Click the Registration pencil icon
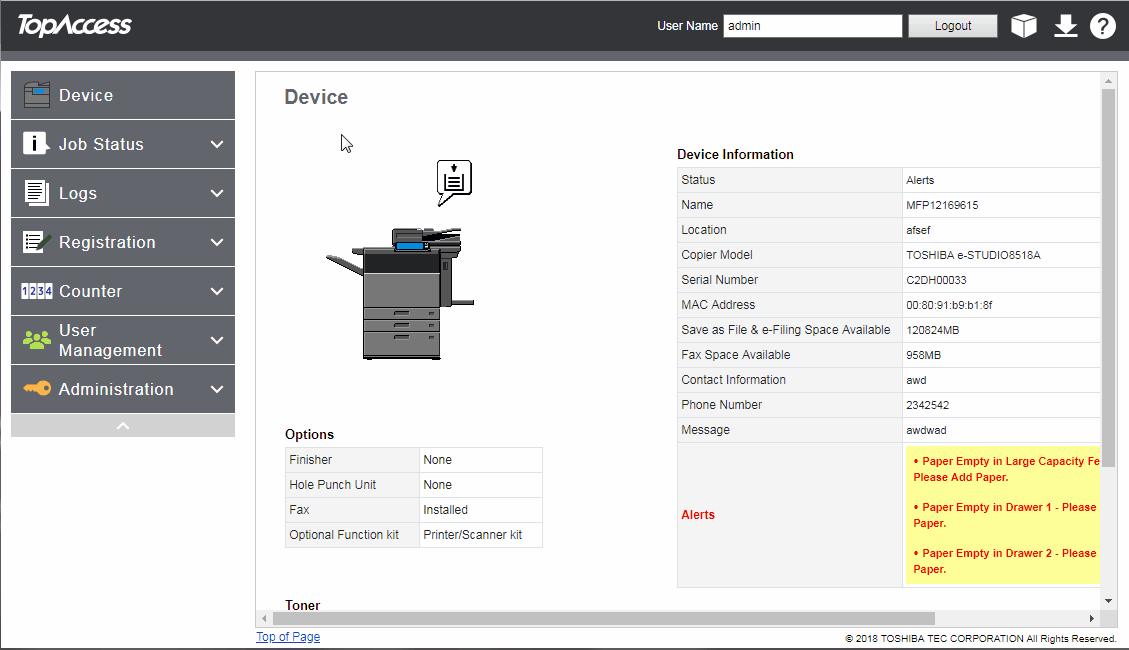Viewport: 1129px width, 650px height. pyautogui.click(x=36, y=242)
